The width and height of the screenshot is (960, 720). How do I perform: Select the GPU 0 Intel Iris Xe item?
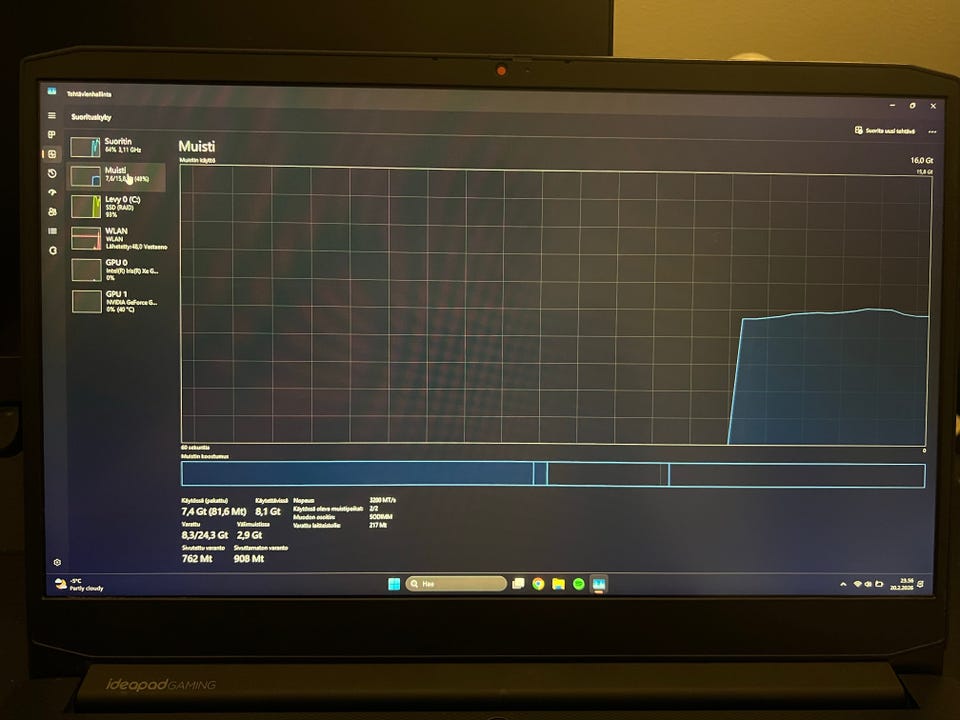[116, 270]
